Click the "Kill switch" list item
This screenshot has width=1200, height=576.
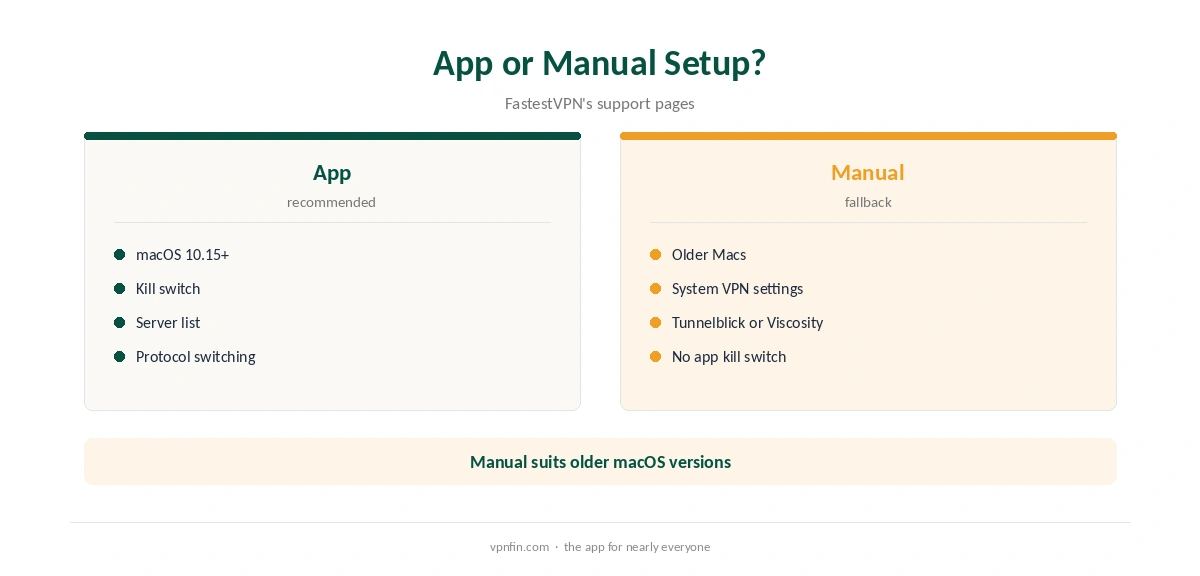coord(168,288)
